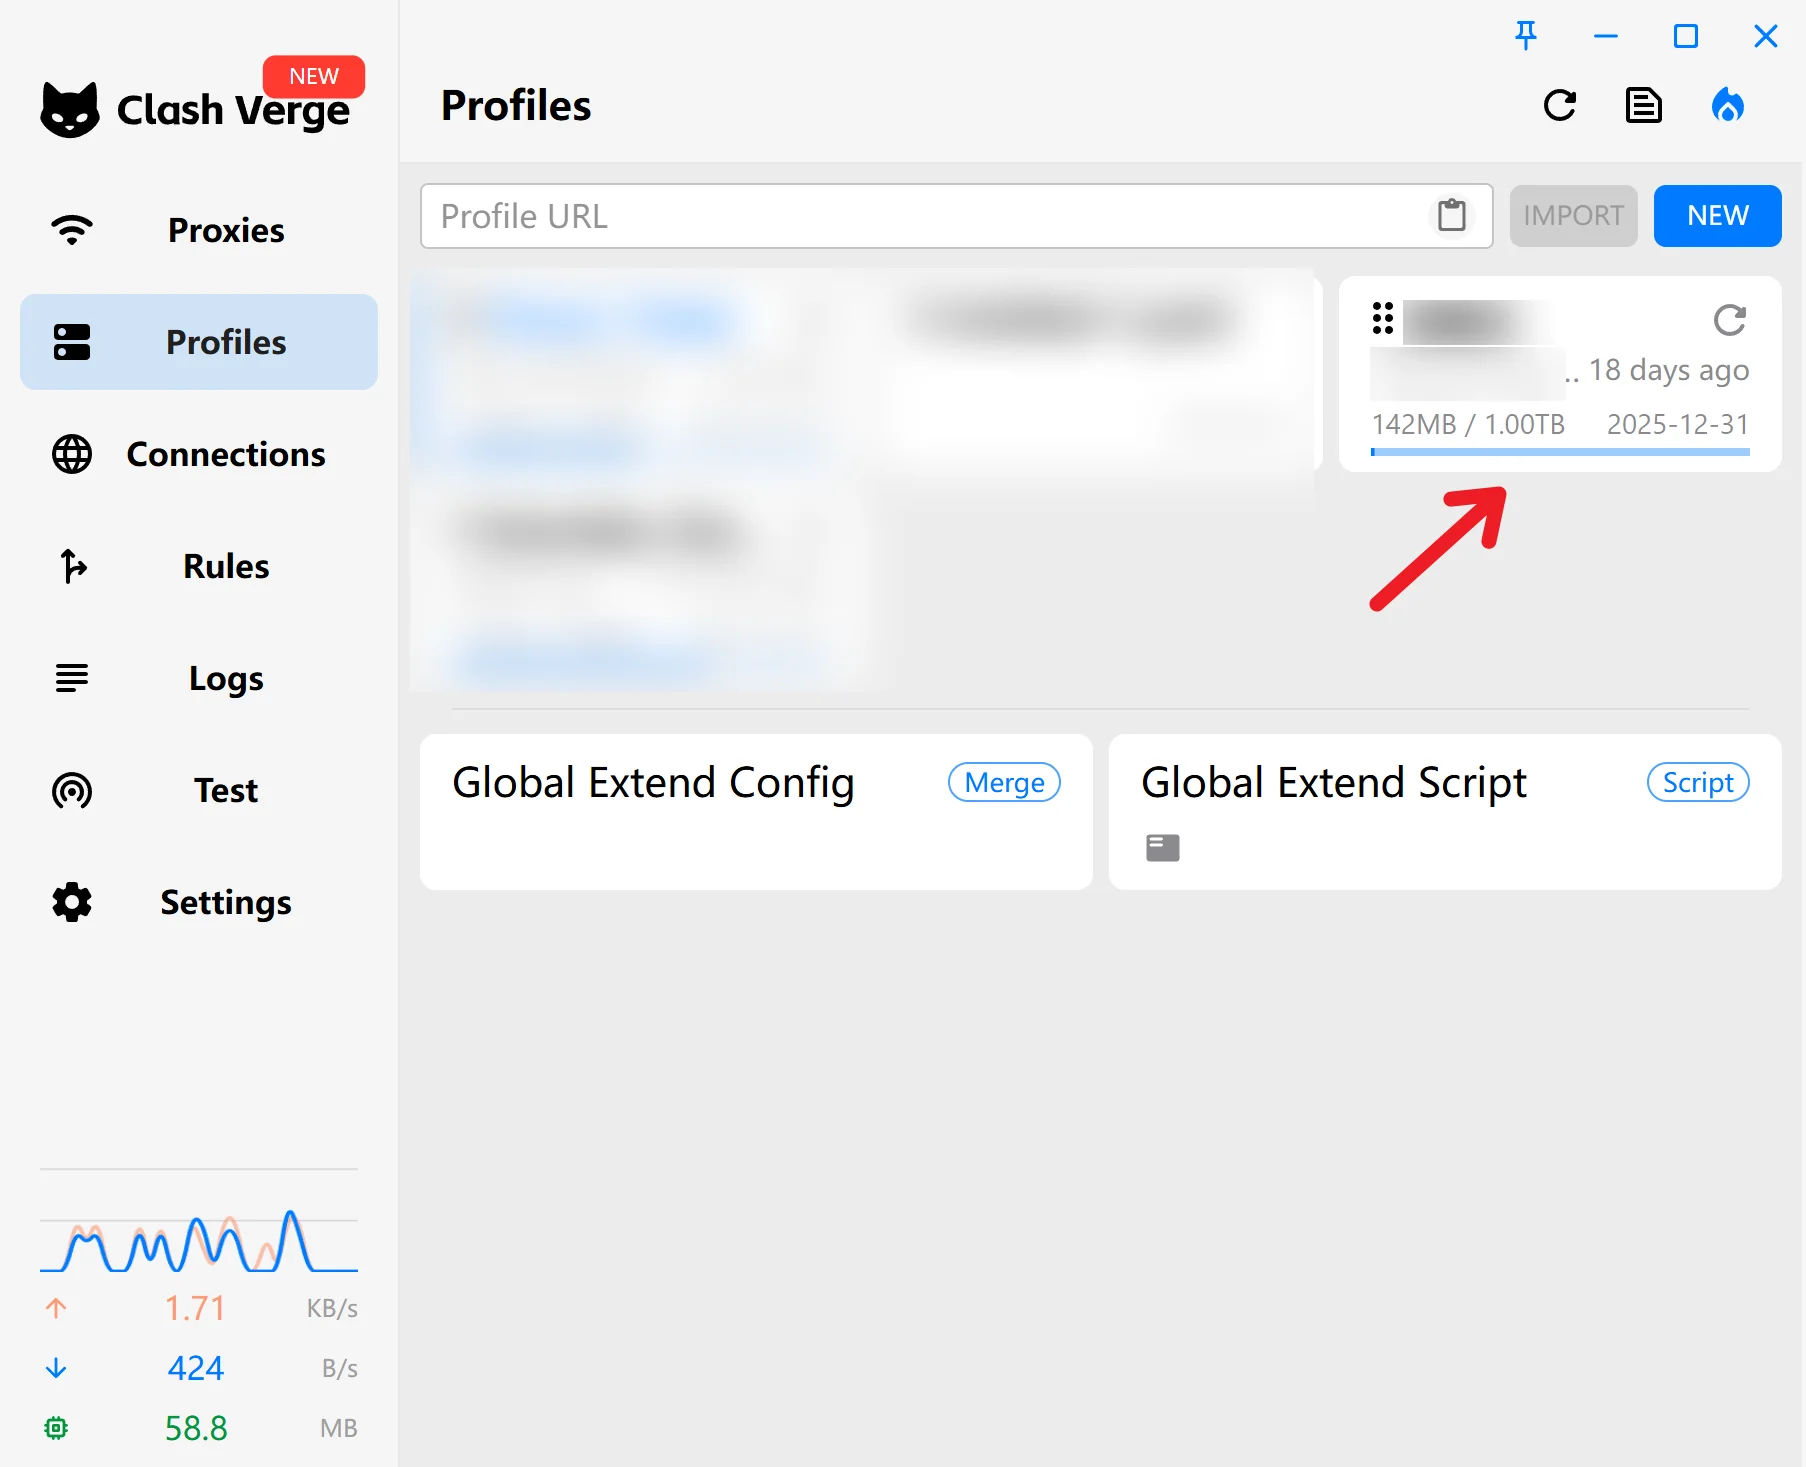This screenshot has height=1467, width=1806.
Task: Click the profile usage progress bar
Action: click(1560, 452)
